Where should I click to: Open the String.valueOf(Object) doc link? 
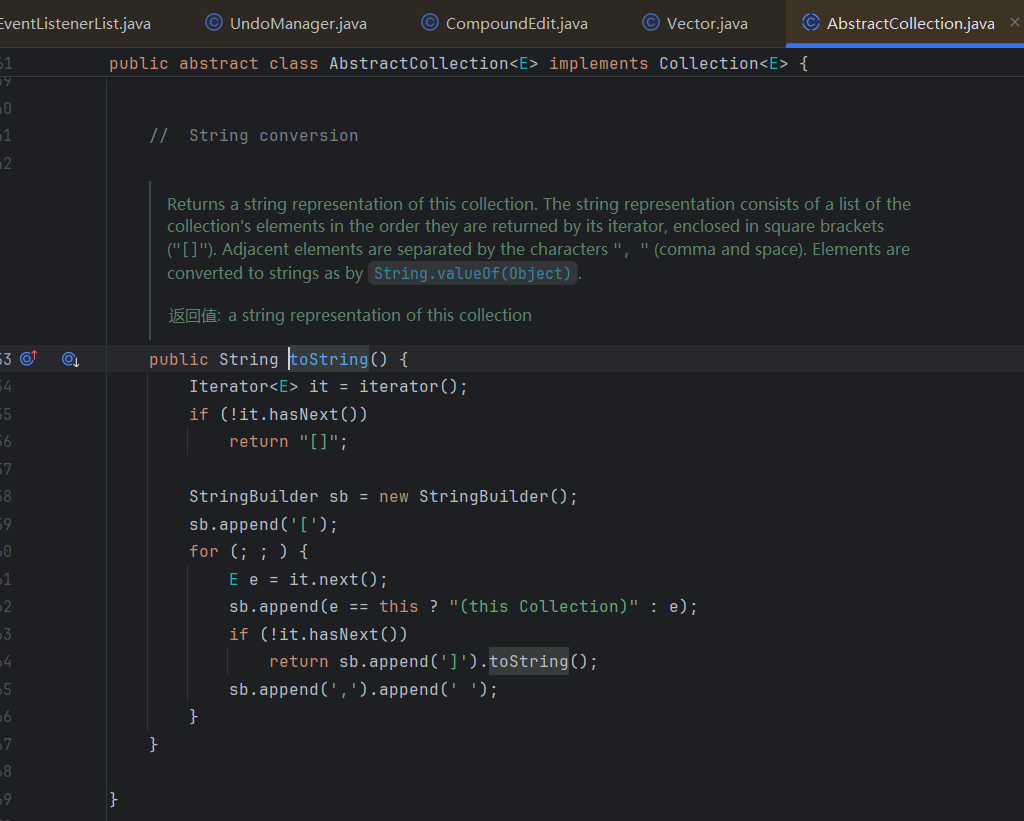(472, 273)
